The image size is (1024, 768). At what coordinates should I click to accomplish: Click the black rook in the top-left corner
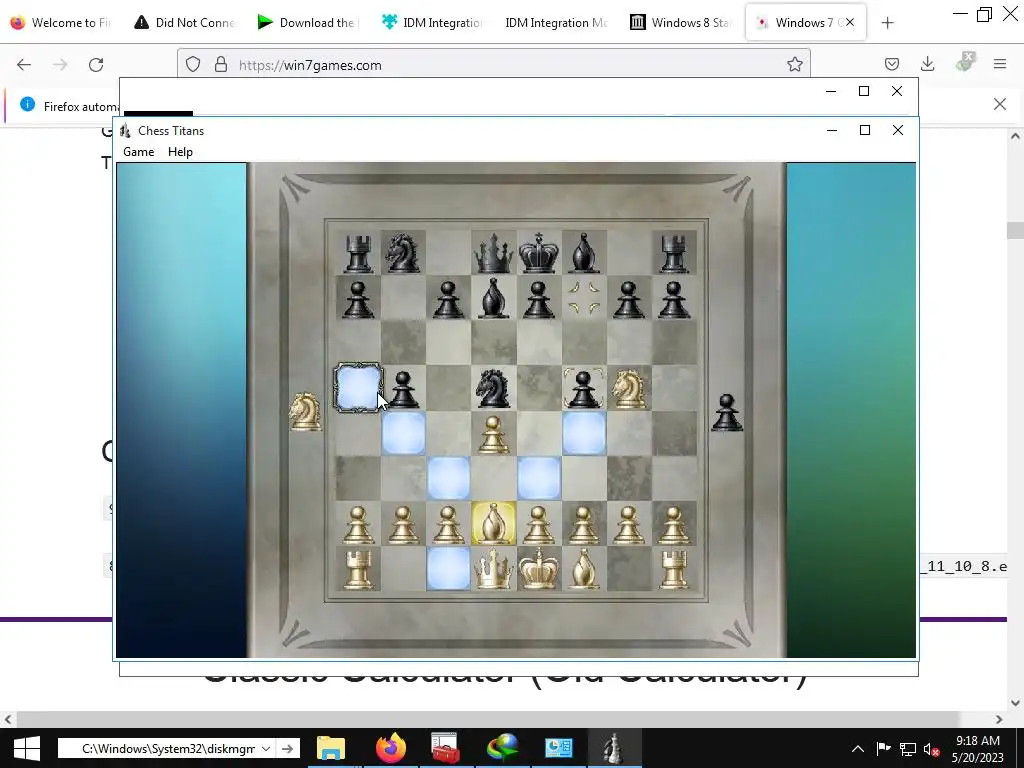(358, 253)
